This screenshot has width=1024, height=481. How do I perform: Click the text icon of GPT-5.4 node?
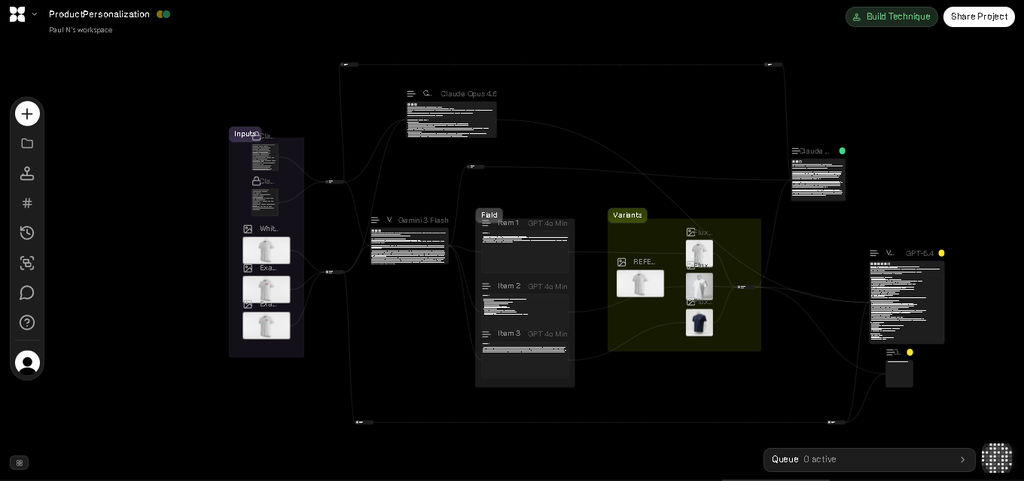[874, 253]
